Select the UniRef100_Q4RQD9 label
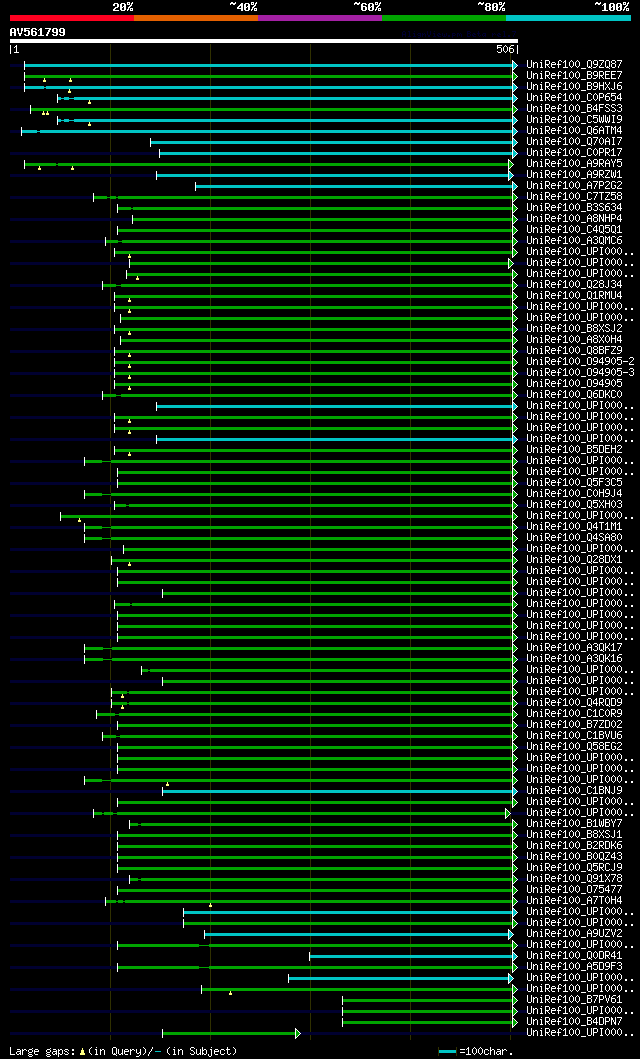Image resolution: width=640 pixels, height=1059 pixels. point(575,703)
